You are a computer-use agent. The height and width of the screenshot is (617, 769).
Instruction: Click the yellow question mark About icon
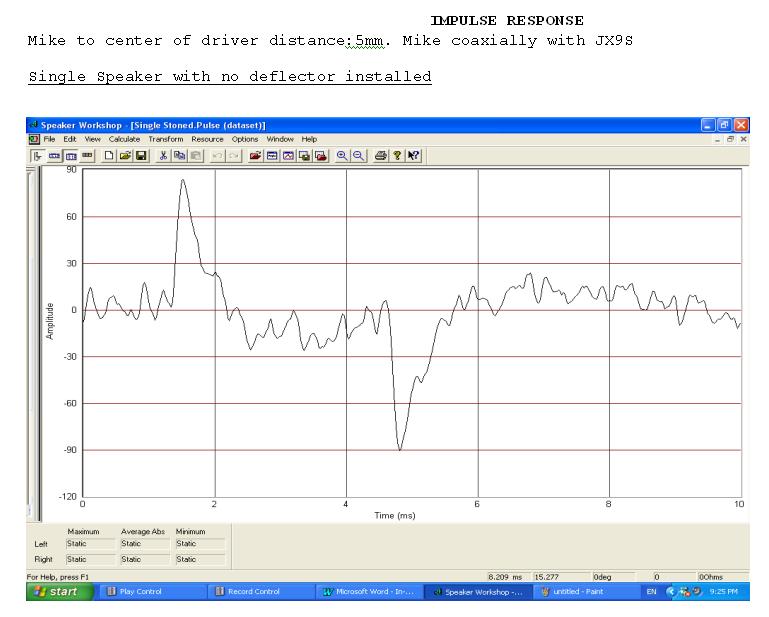[397, 156]
